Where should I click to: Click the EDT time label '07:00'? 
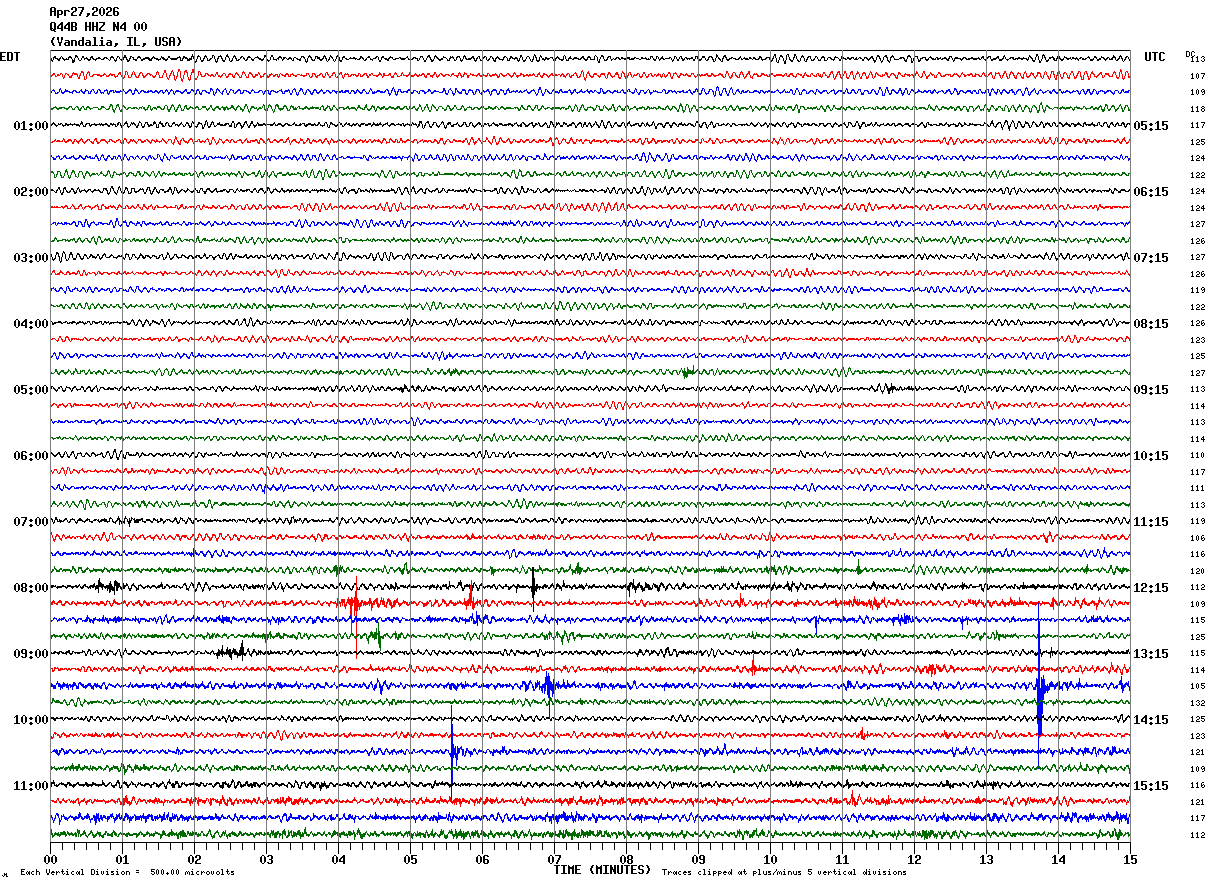(x=30, y=522)
